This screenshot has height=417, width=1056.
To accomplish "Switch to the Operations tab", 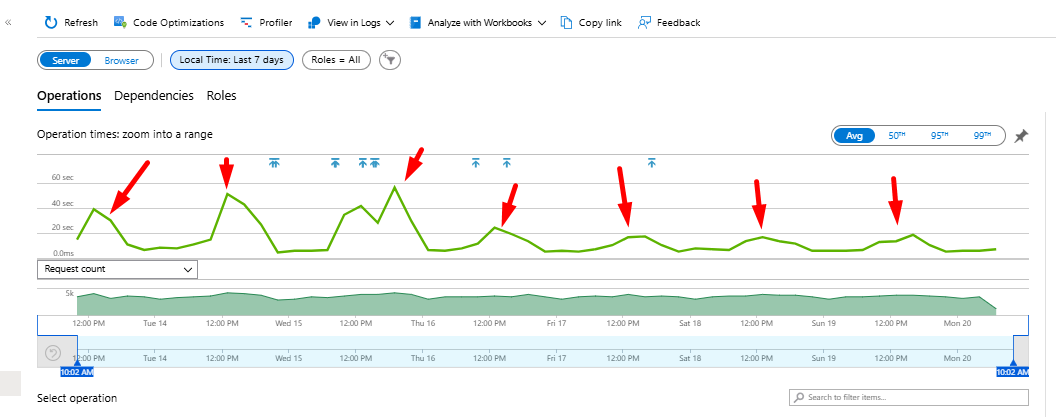I will click(x=69, y=96).
